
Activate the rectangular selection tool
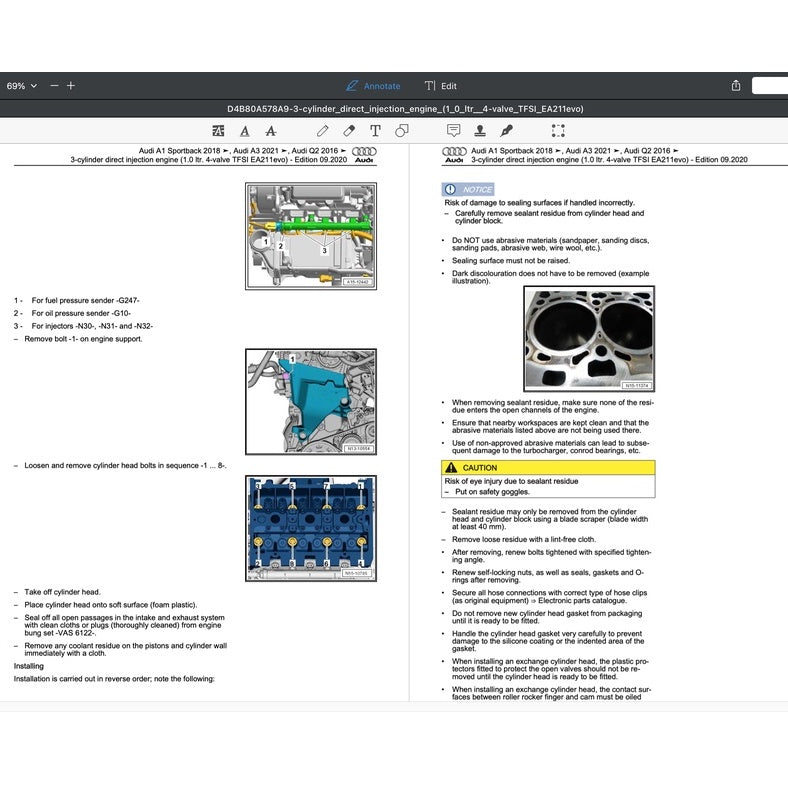(558, 130)
